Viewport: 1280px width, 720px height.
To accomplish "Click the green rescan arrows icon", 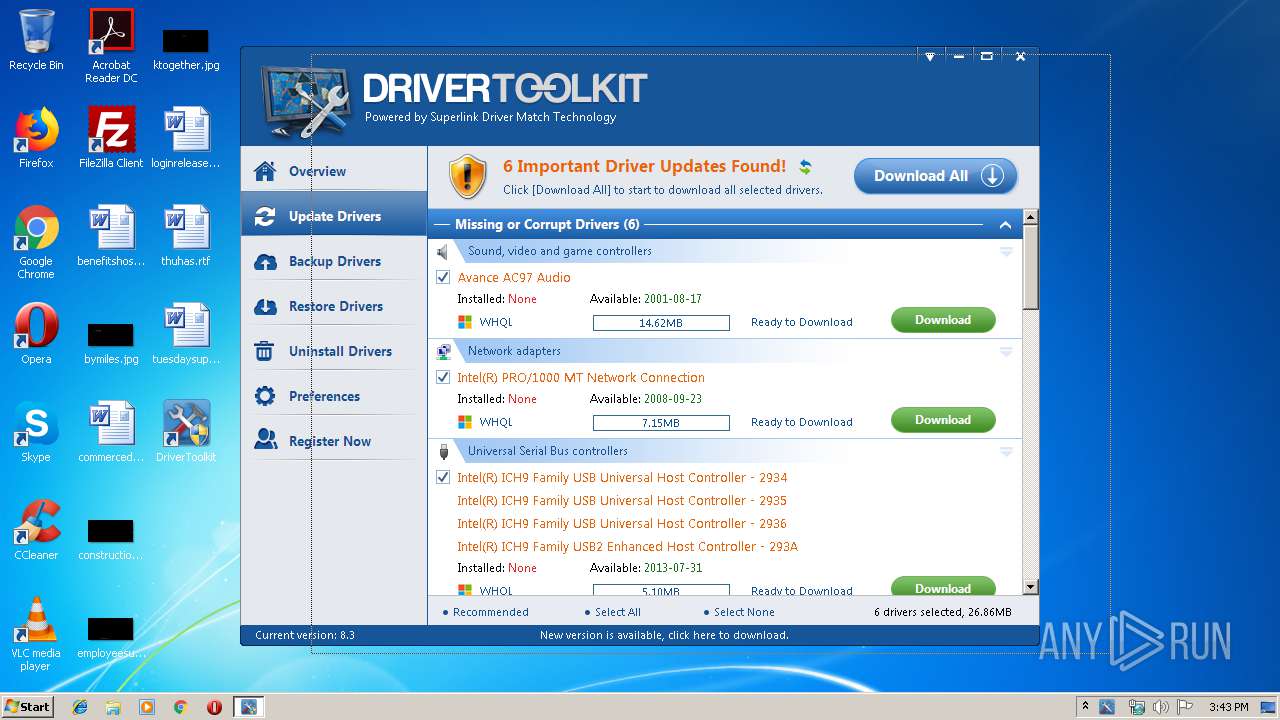I will coord(805,167).
